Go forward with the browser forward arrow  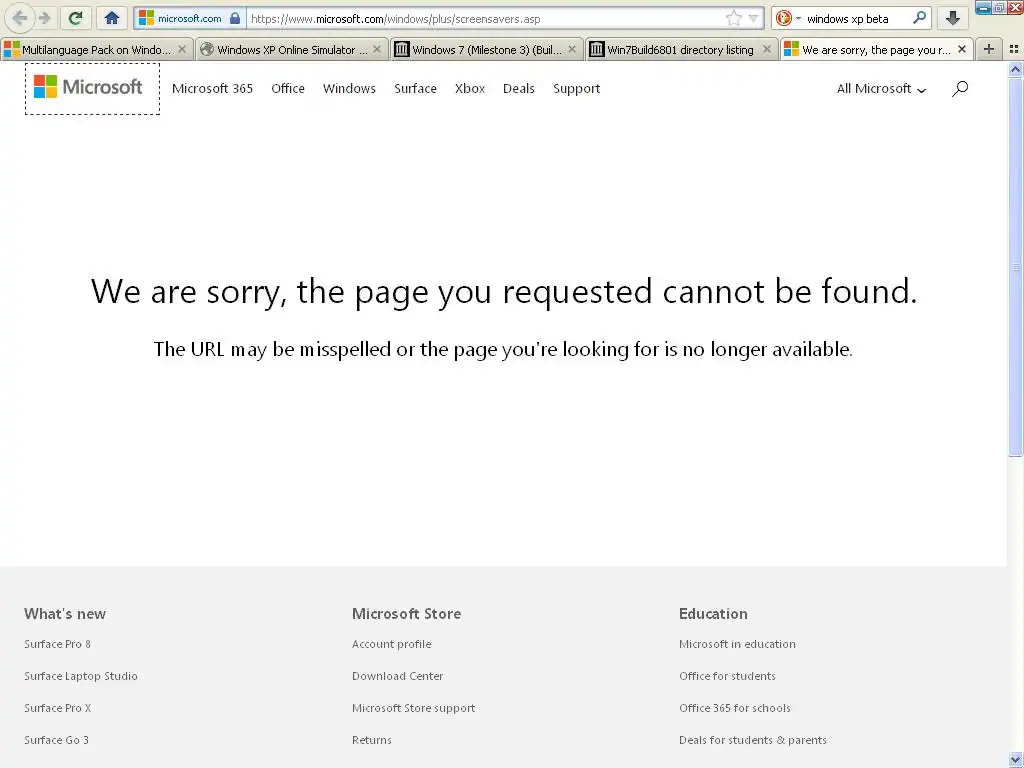click(44, 18)
